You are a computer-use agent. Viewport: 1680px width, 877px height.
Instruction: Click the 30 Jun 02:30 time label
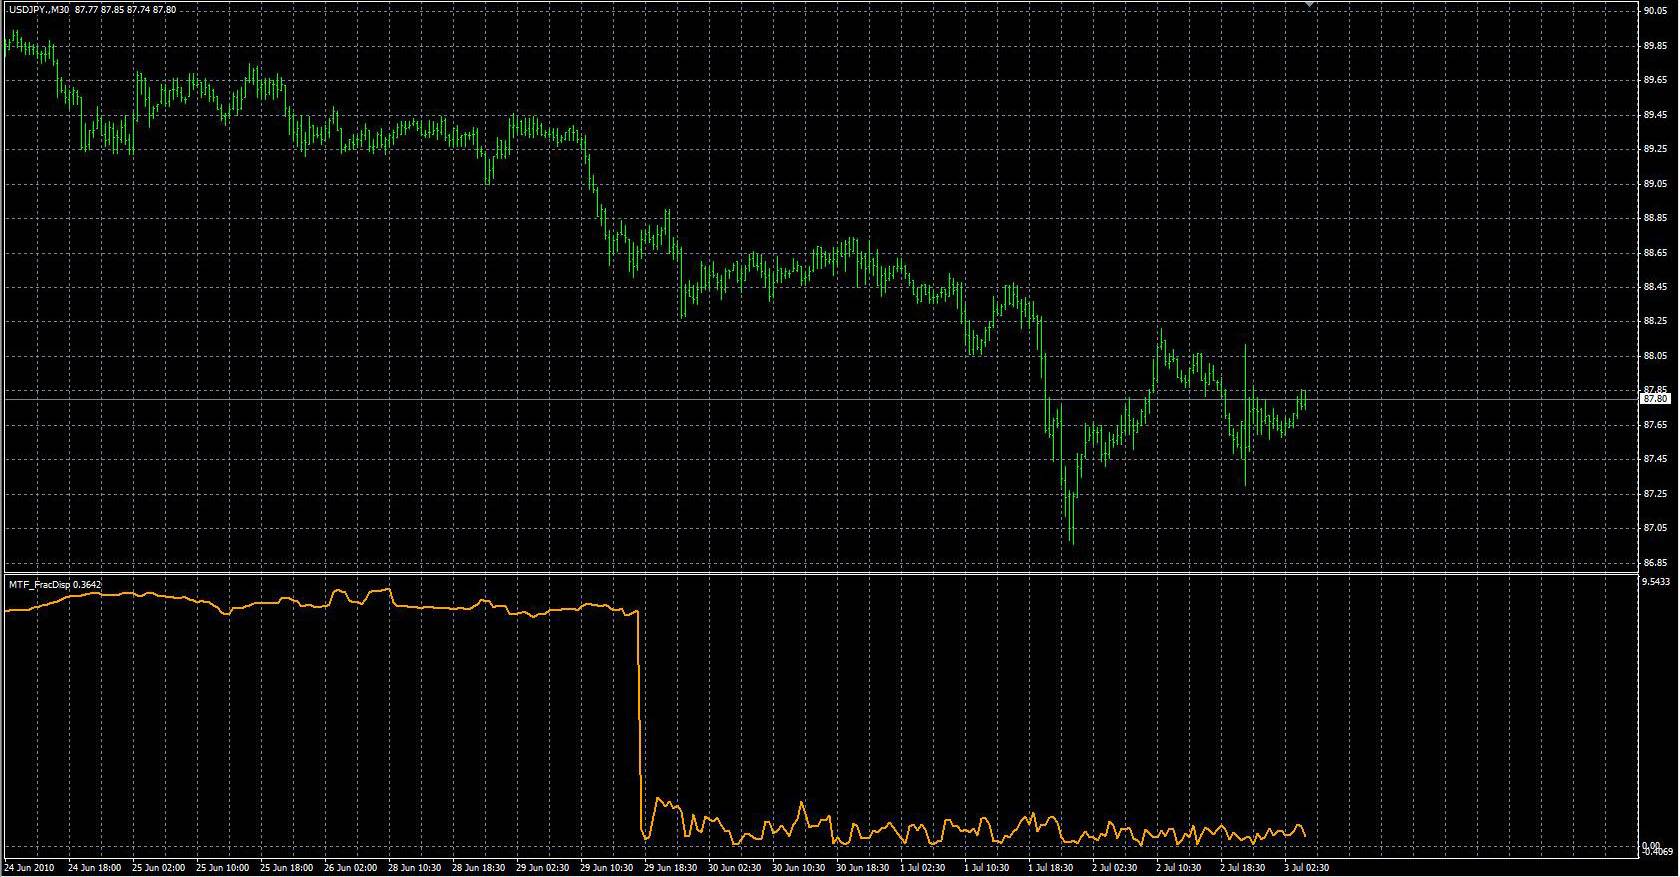(736, 868)
